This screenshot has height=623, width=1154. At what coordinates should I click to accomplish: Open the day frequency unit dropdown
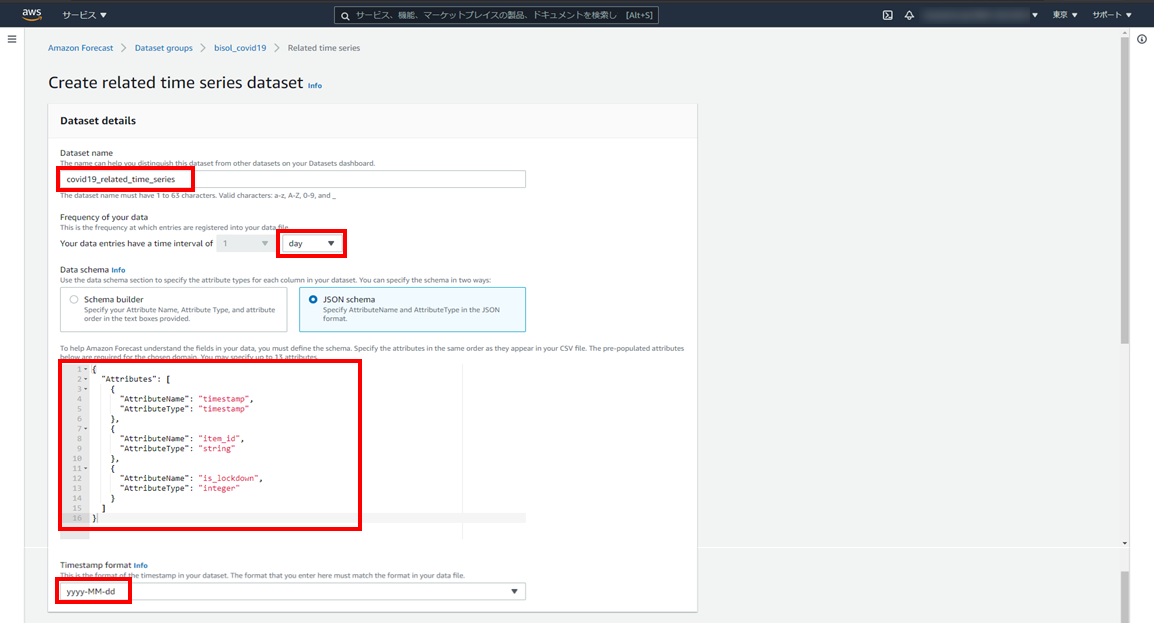tap(311, 243)
